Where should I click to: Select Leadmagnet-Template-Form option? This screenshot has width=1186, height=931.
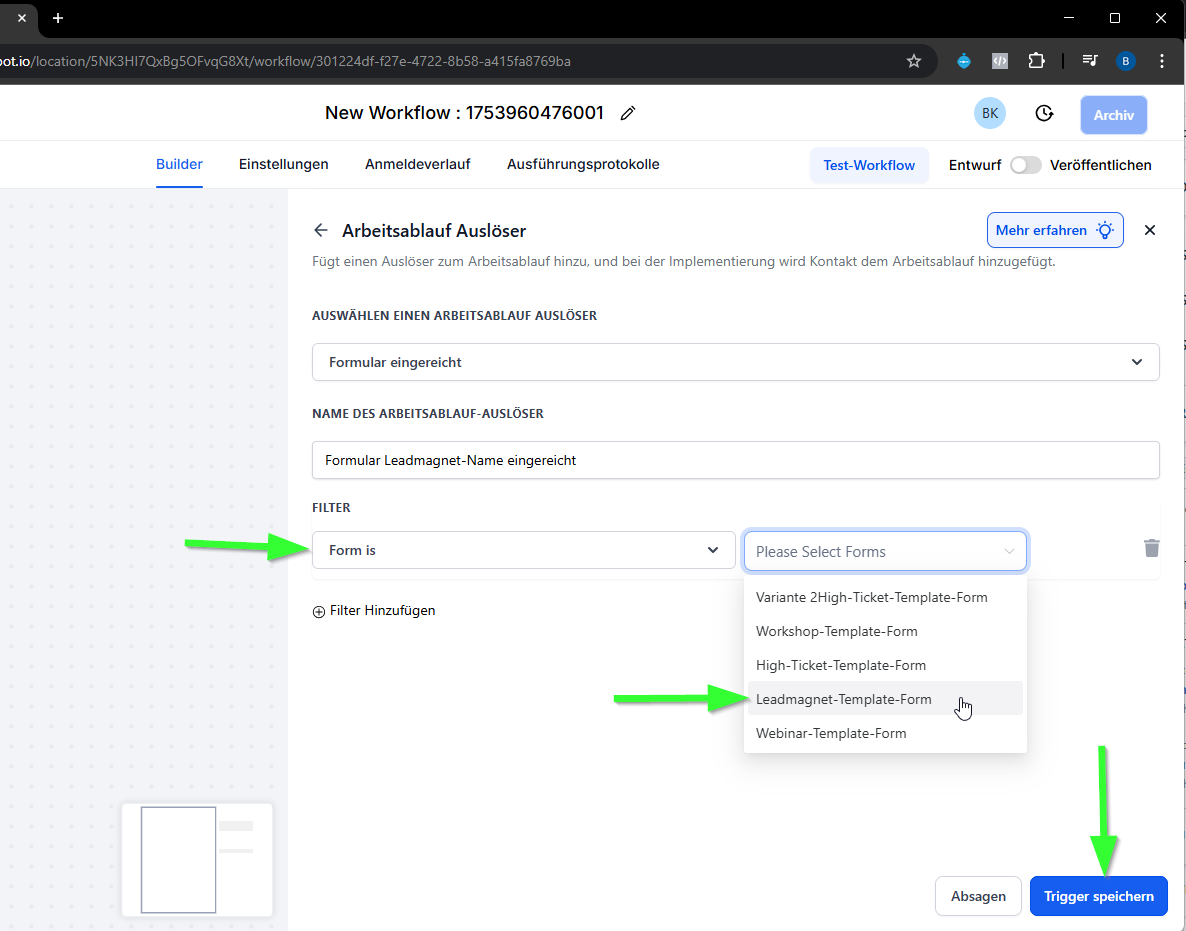(885, 700)
